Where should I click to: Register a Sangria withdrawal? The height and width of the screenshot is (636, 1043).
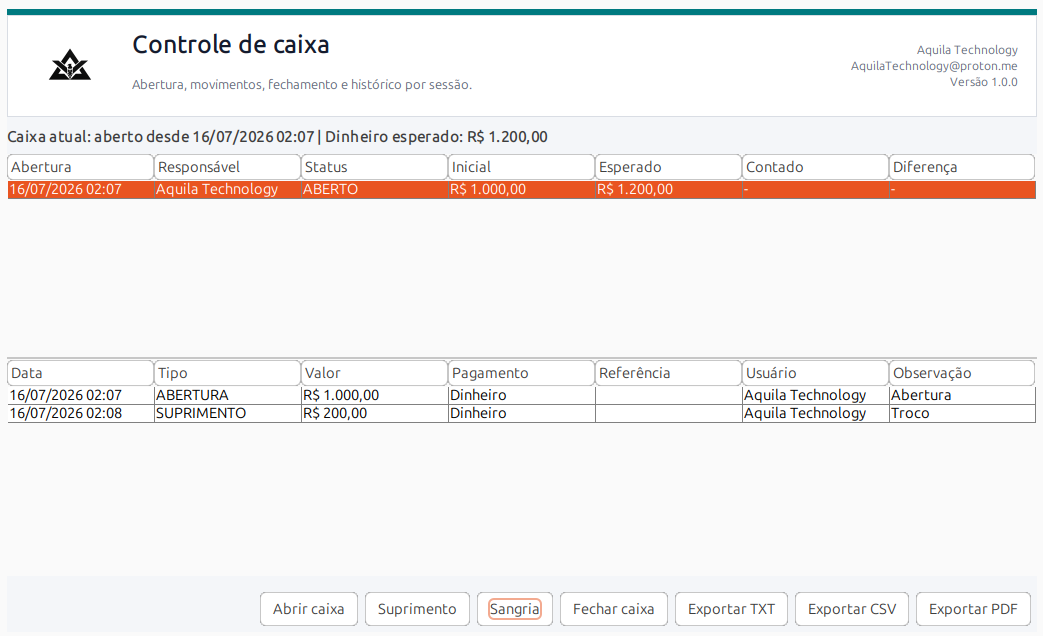coord(514,609)
